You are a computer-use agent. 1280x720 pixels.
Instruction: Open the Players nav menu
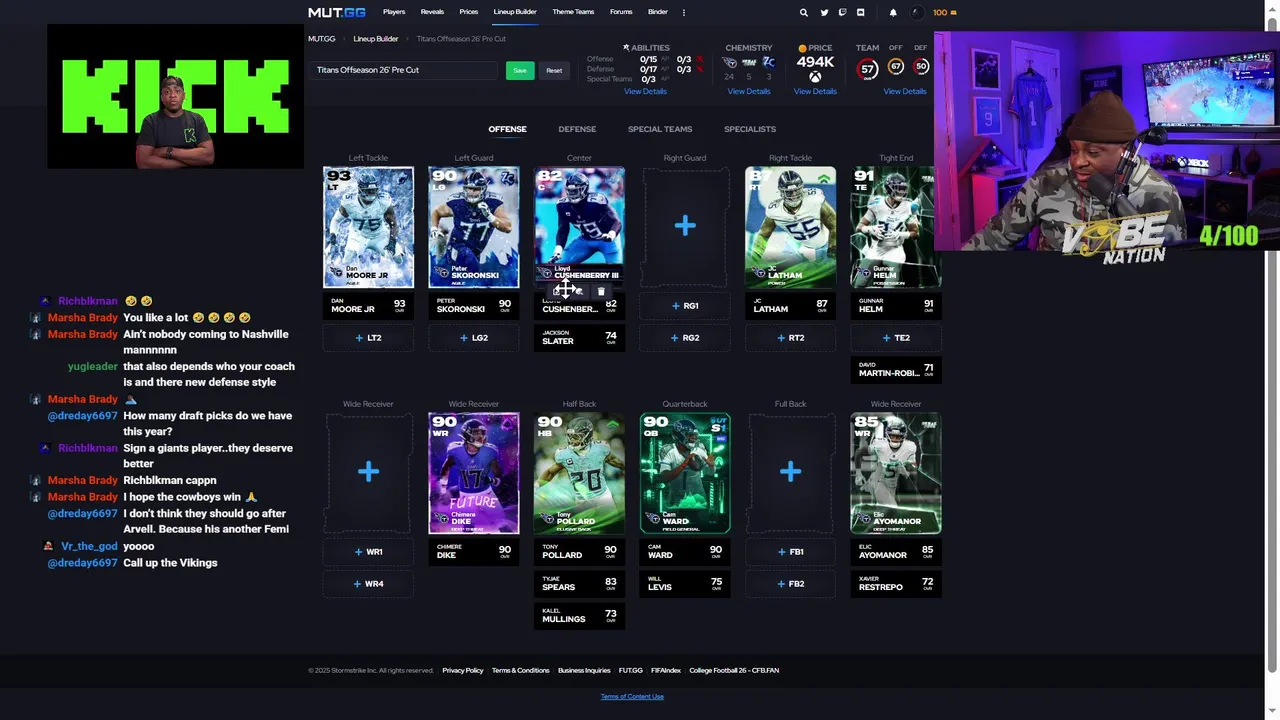coord(394,12)
